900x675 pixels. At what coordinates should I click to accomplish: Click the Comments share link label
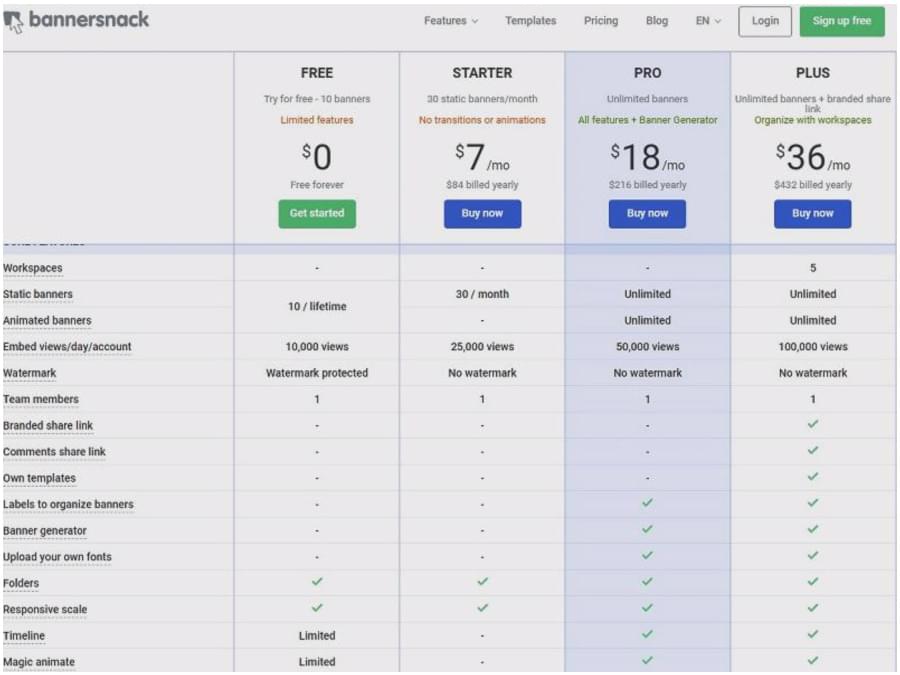[x=55, y=452]
